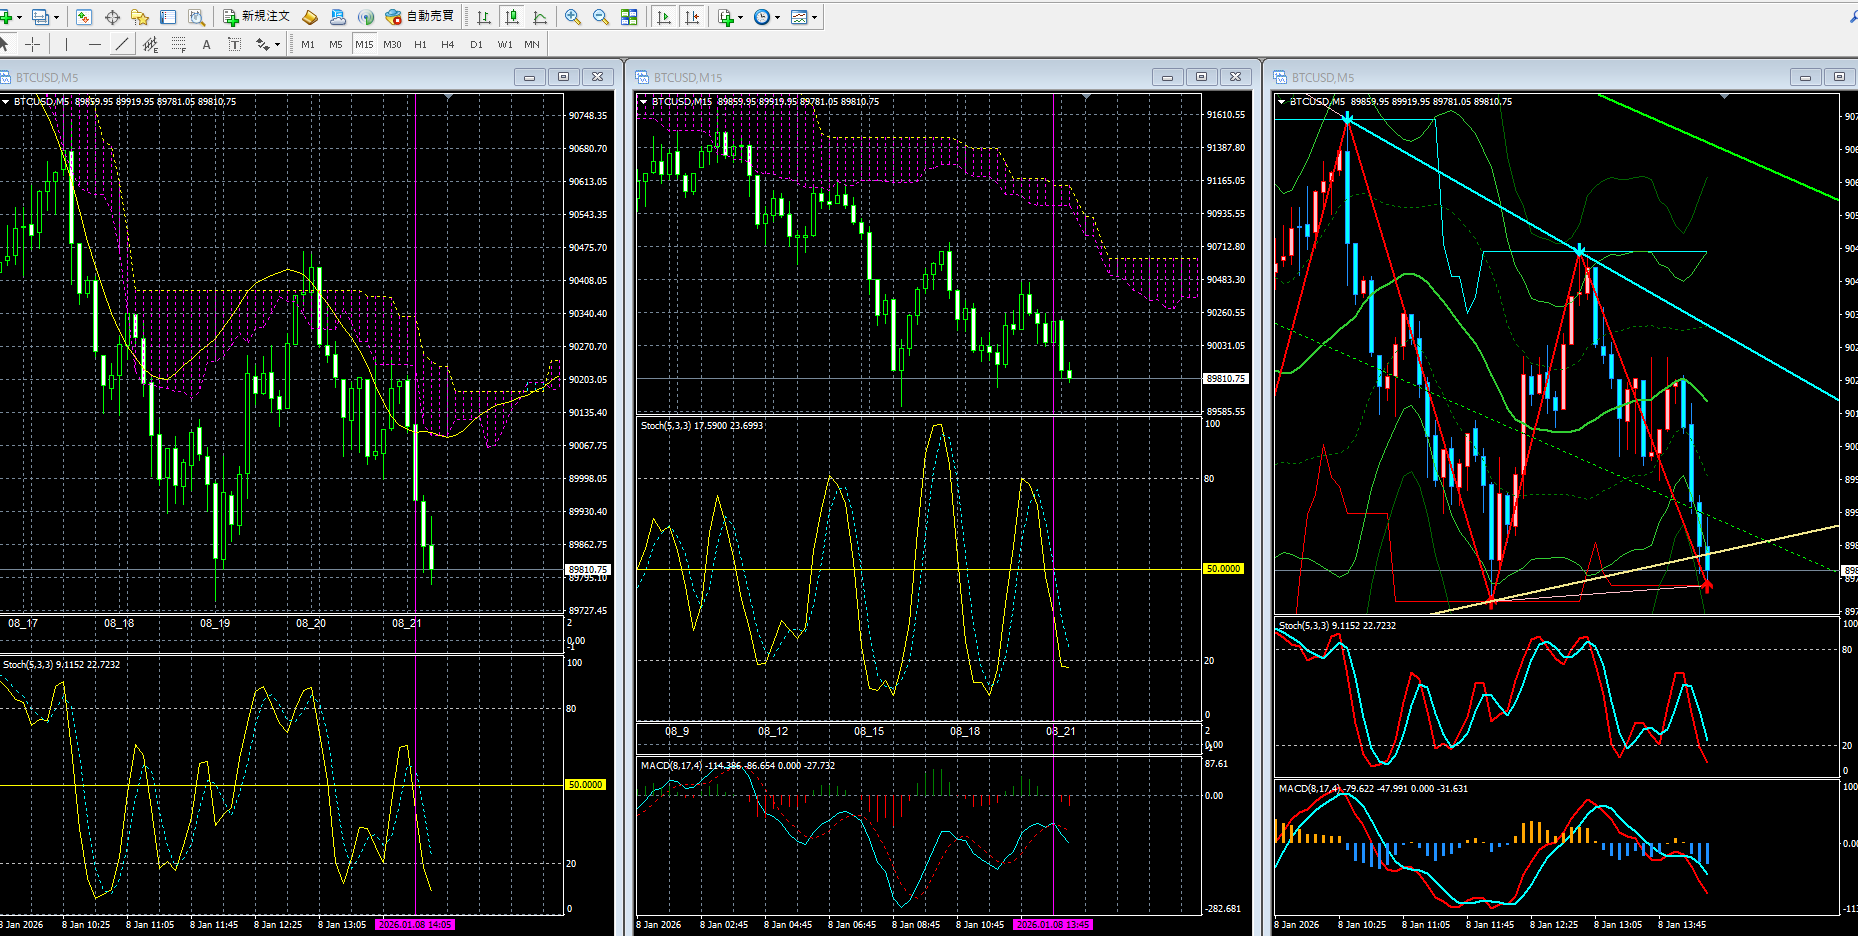
Task: Select the equidistant channel tool
Action: coord(150,44)
